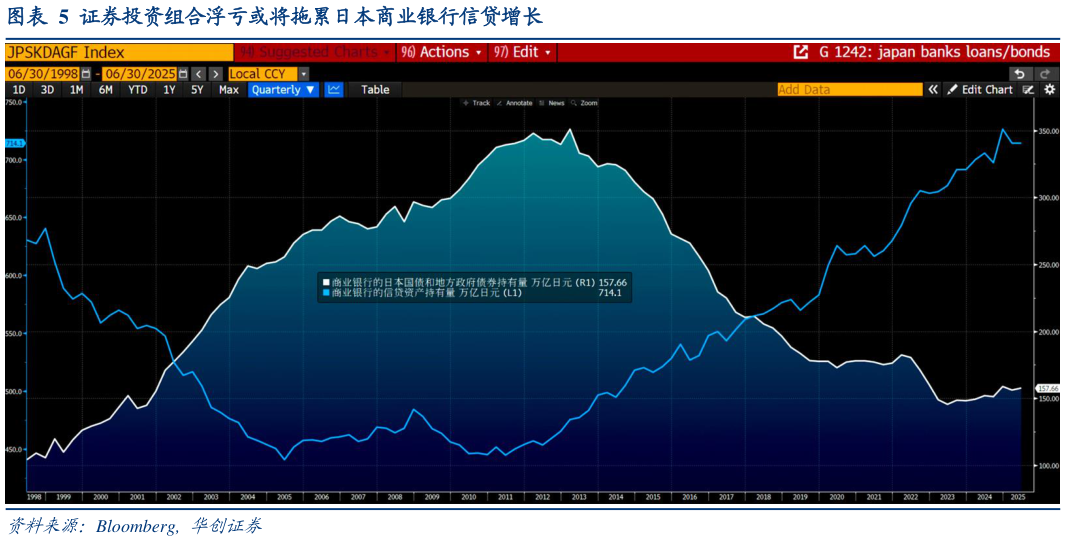This screenshot has height=541, width=1066.
Task: Expand the Quarterly periodicity dropdown
Action: pyautogui.click(x=283, y=90)
